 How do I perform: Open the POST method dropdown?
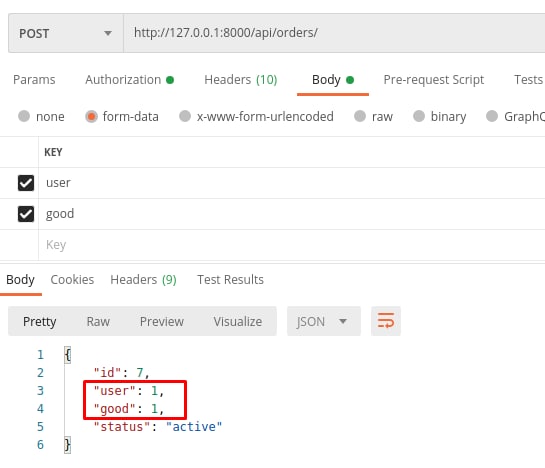point(66,33)
